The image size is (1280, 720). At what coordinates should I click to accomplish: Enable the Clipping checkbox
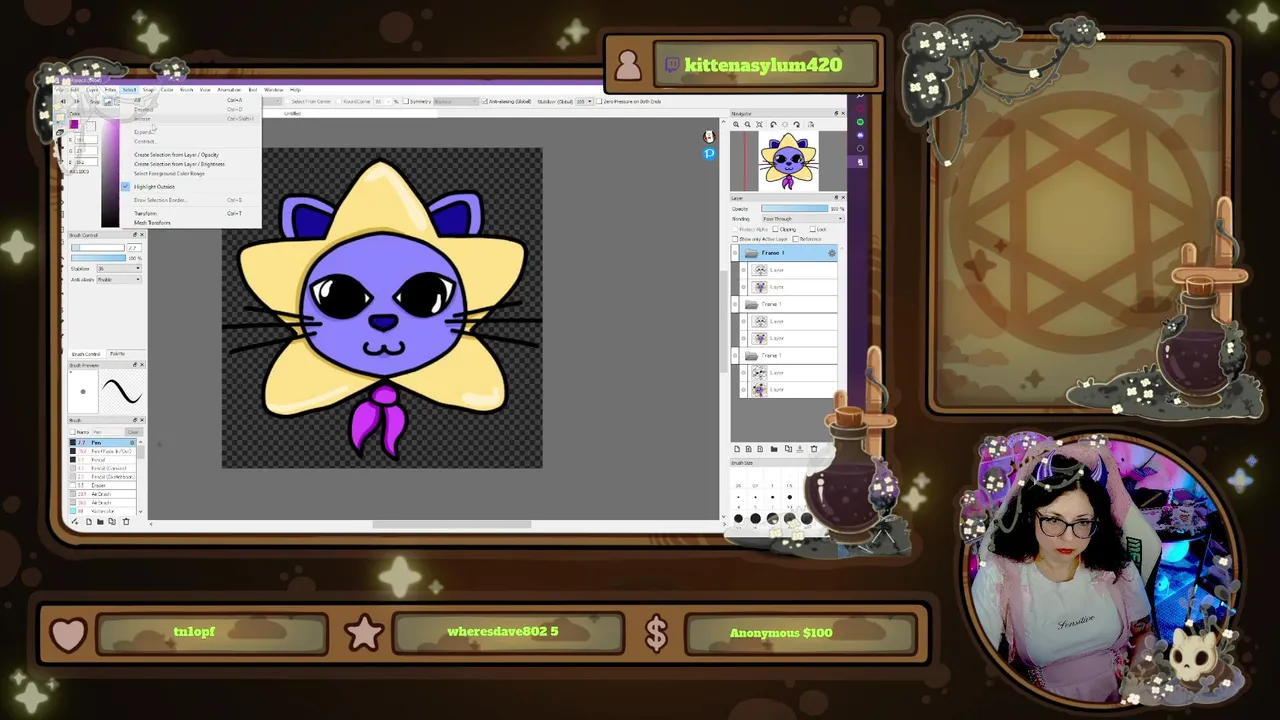(775, 229)
